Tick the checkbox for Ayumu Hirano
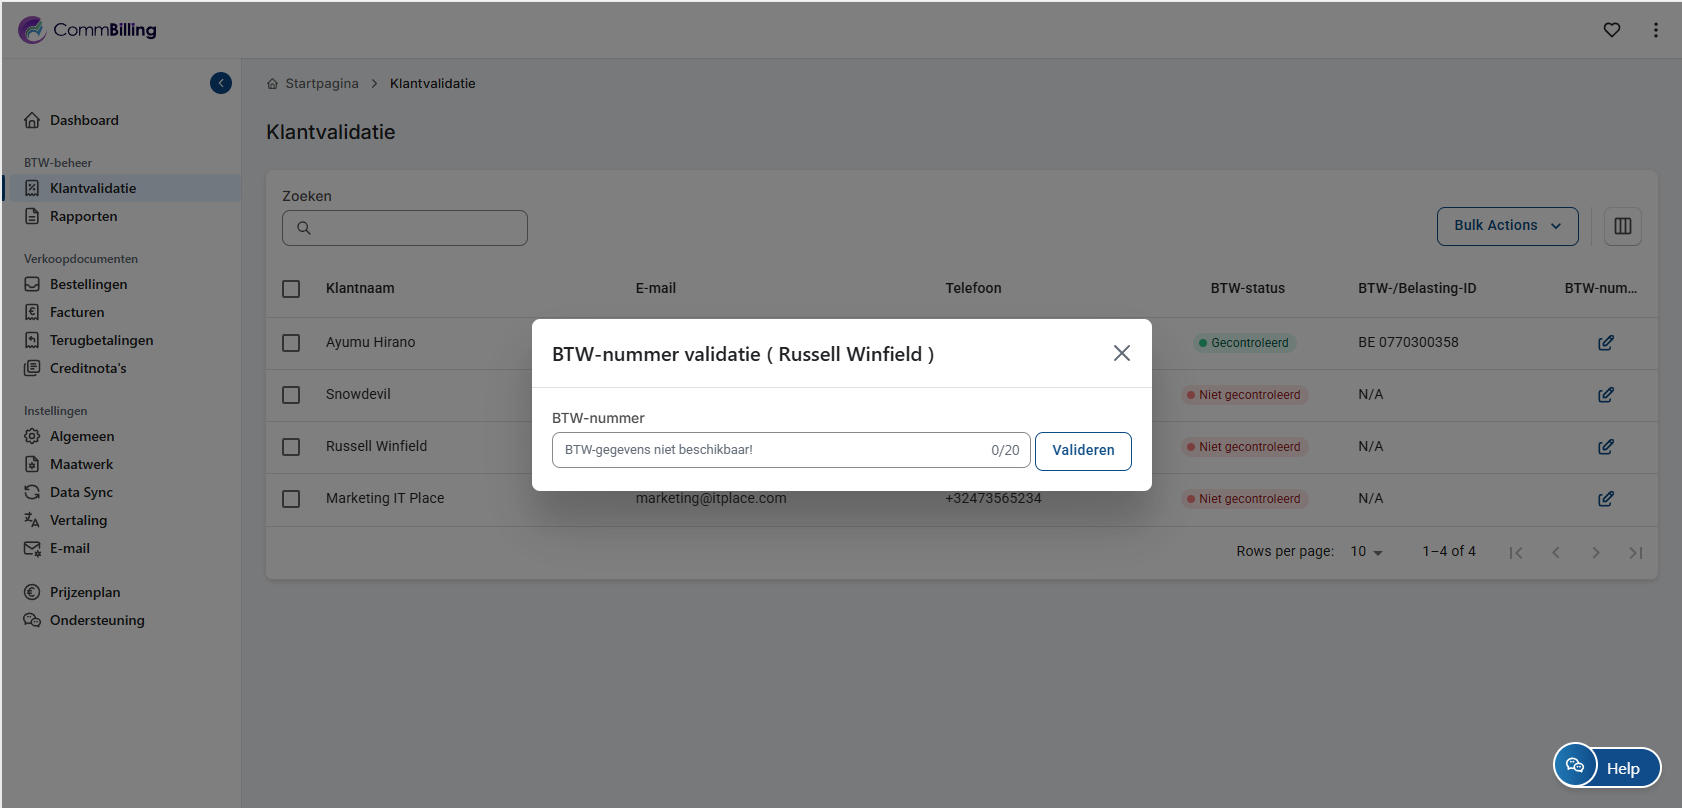1682x808 pixels. 291,343
